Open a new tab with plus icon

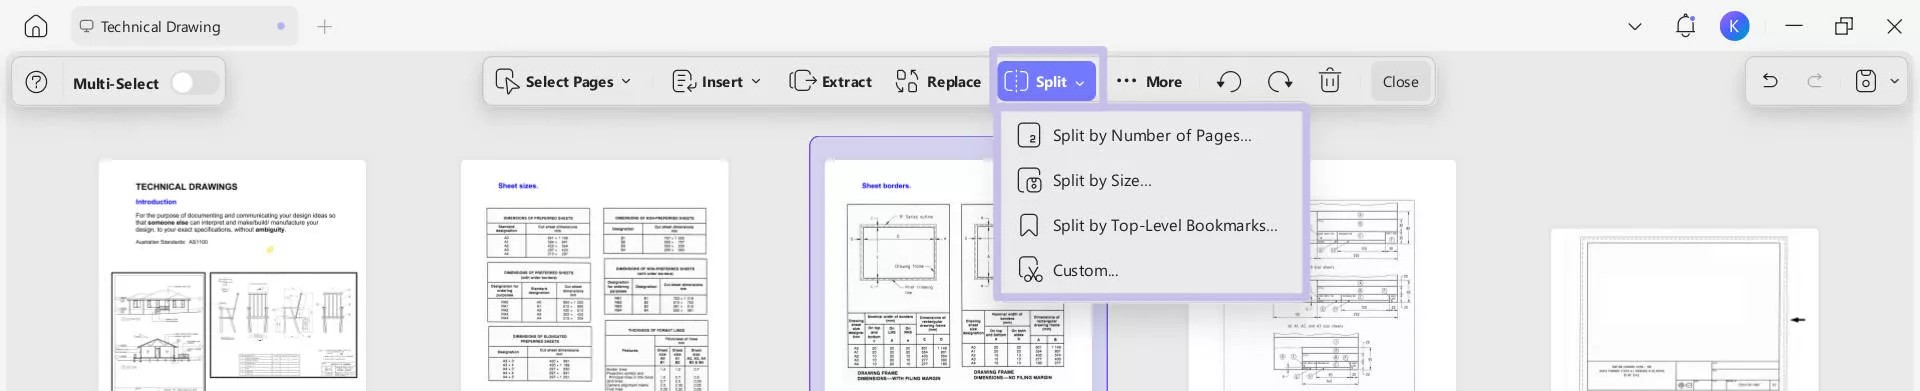coord(324,27)
